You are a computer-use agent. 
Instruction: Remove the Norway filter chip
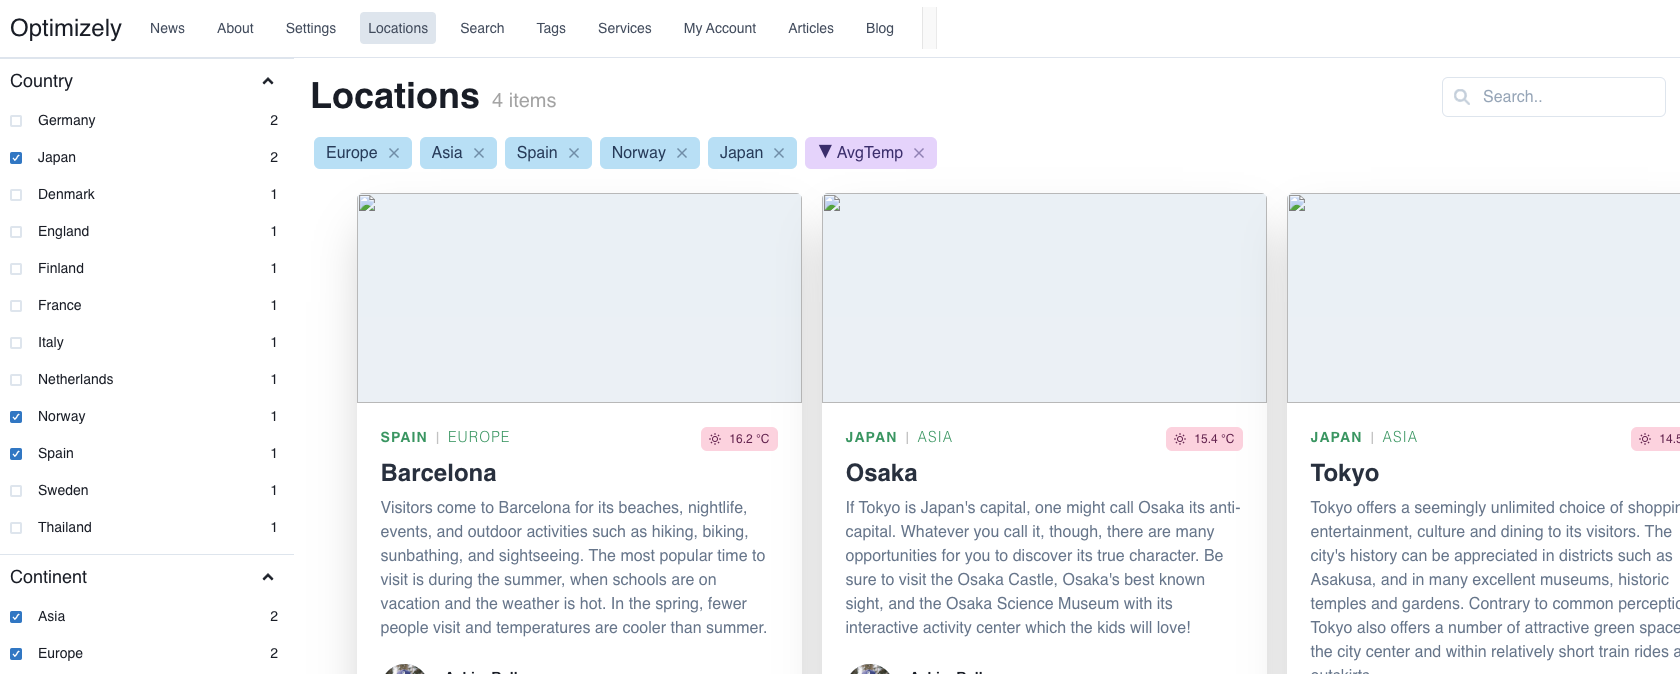point(682,153)
